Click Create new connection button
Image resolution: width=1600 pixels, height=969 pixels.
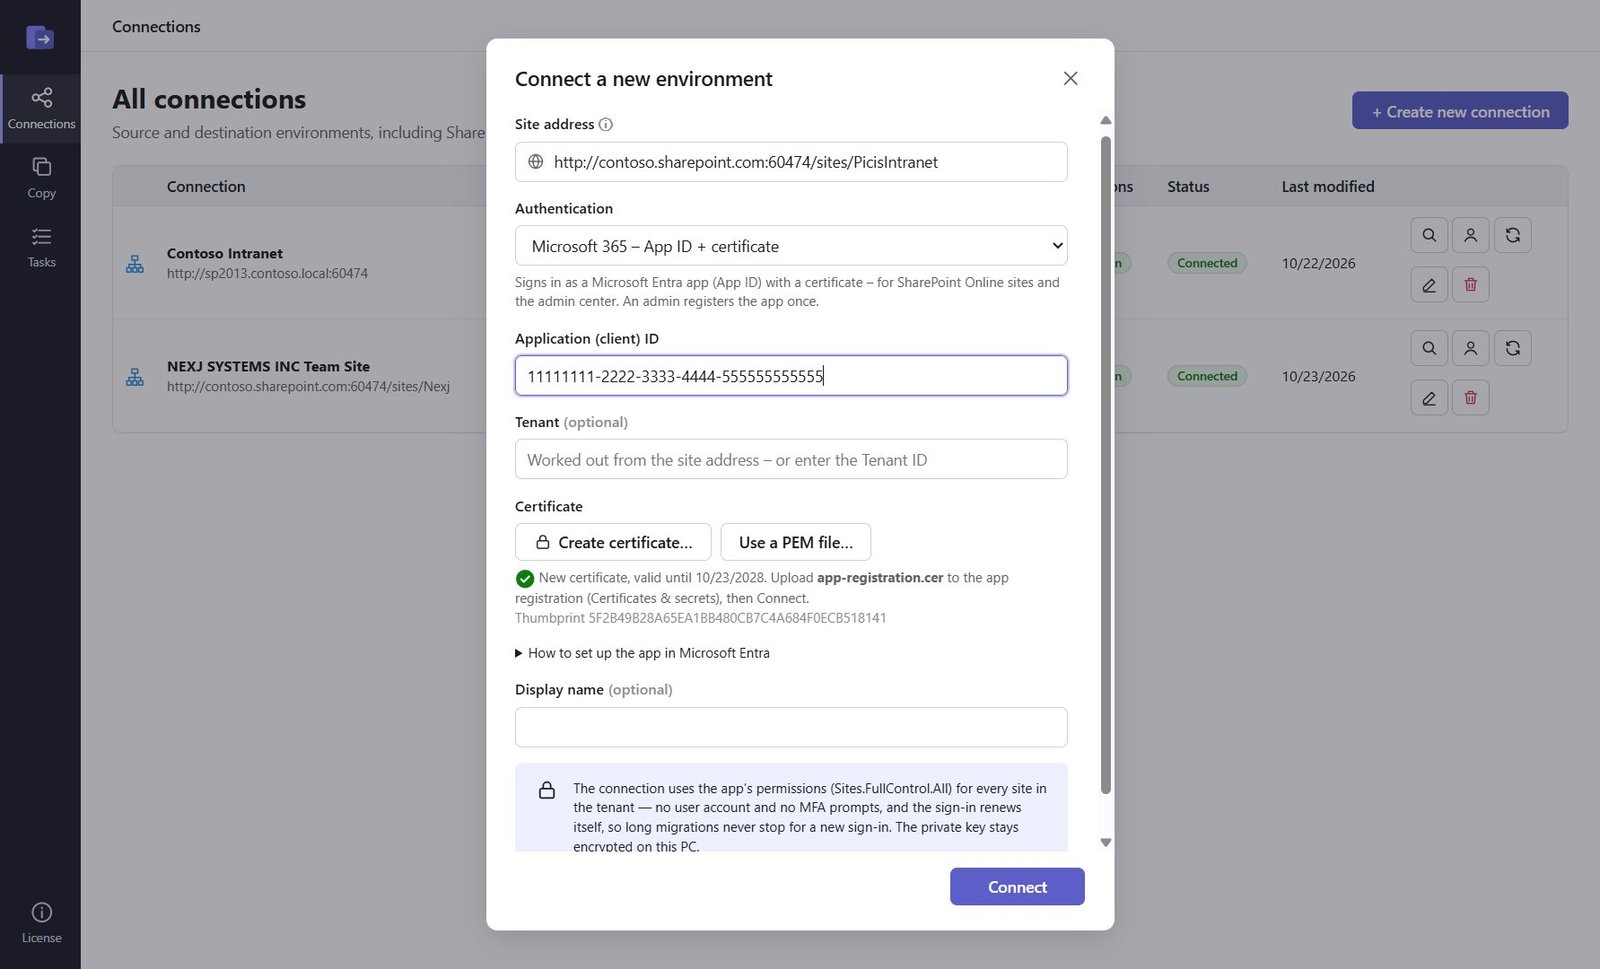pos(1460,111)
